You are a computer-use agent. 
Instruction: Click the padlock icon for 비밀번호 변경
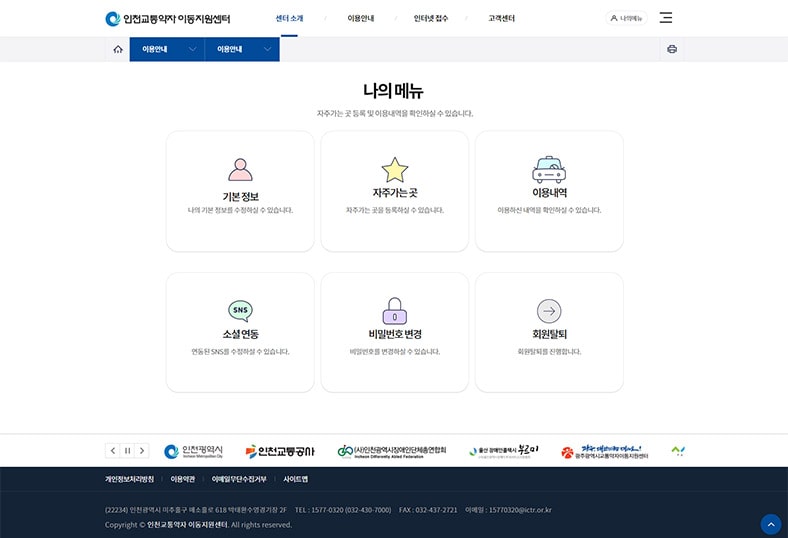(394, 310)
